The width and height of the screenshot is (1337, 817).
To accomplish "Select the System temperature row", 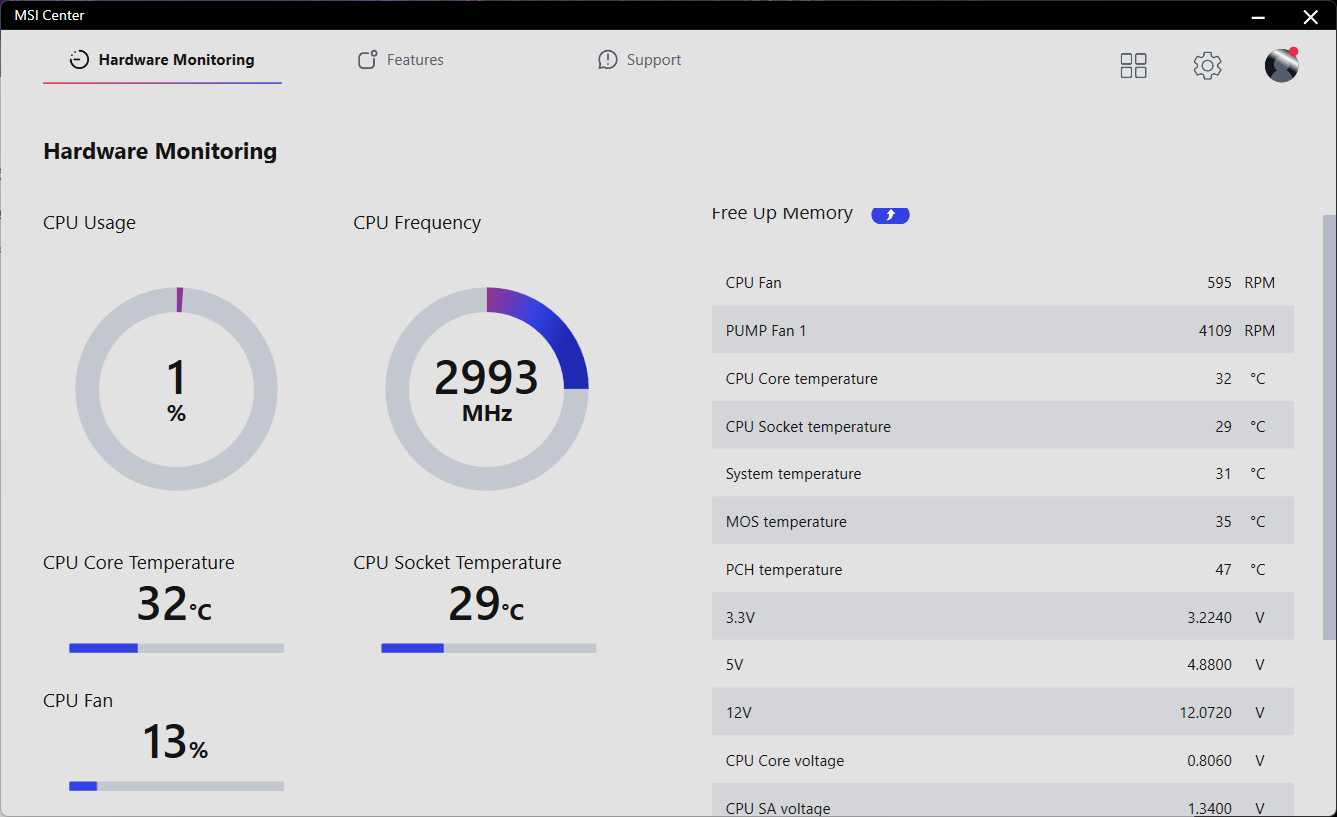I will pyautogui.click(x=1003, y=474).
